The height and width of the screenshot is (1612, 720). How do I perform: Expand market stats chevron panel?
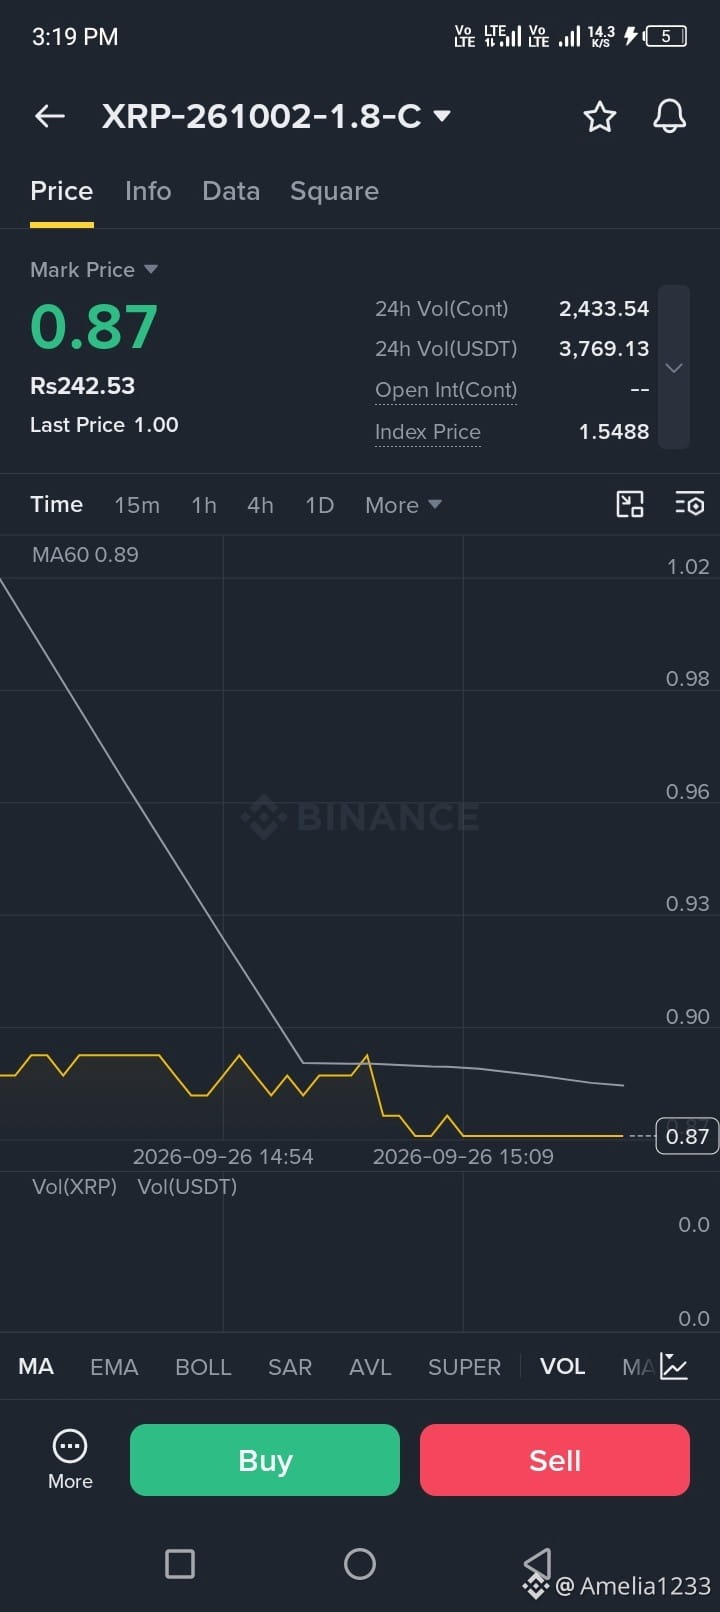(x=674, y=368)
